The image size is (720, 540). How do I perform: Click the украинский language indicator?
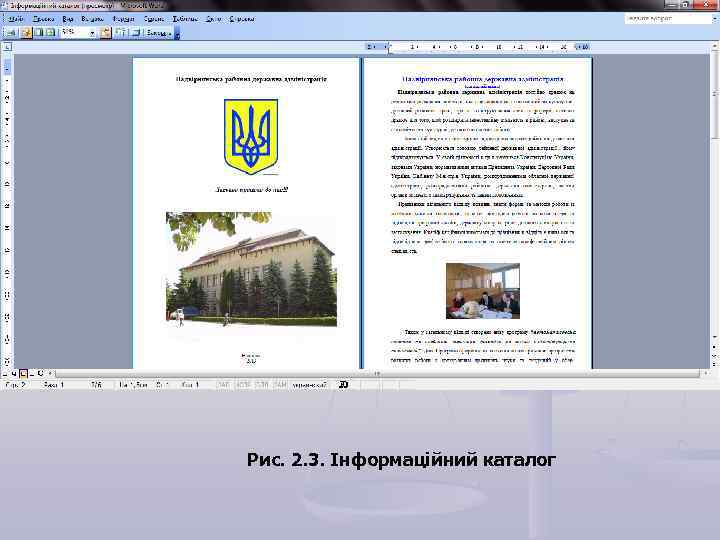click(309, 385)
